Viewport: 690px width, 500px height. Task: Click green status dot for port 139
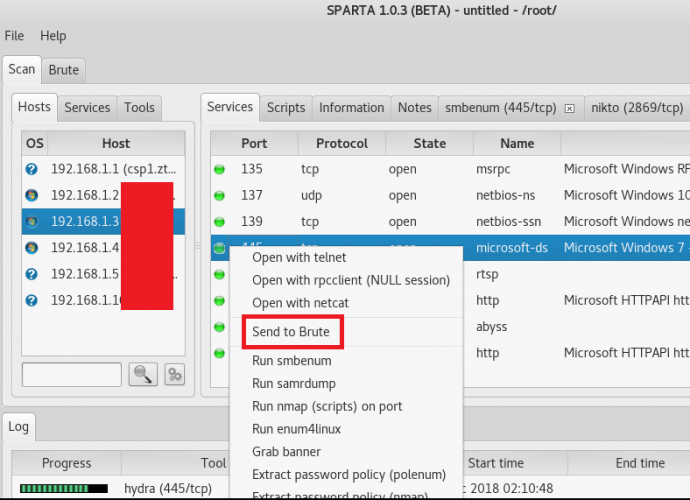(219, 222)
